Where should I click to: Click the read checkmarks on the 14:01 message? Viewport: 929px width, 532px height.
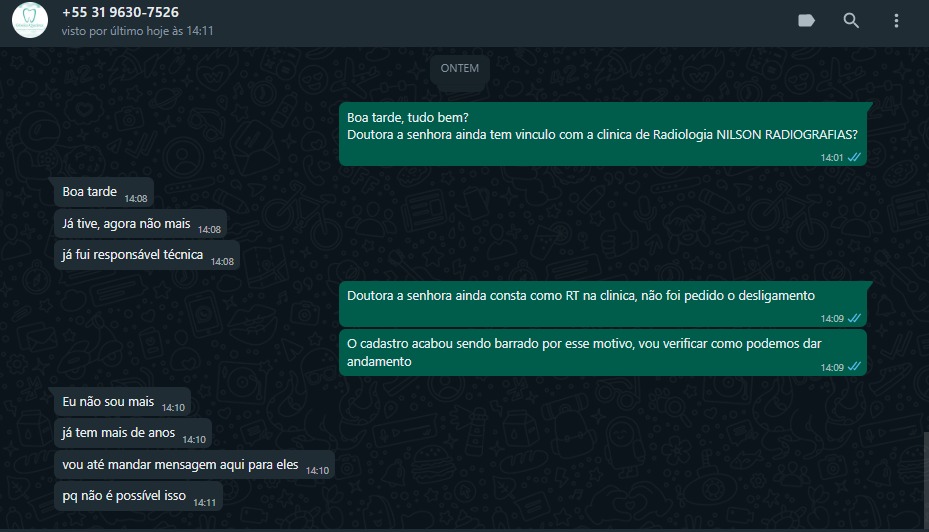(854, 157)
